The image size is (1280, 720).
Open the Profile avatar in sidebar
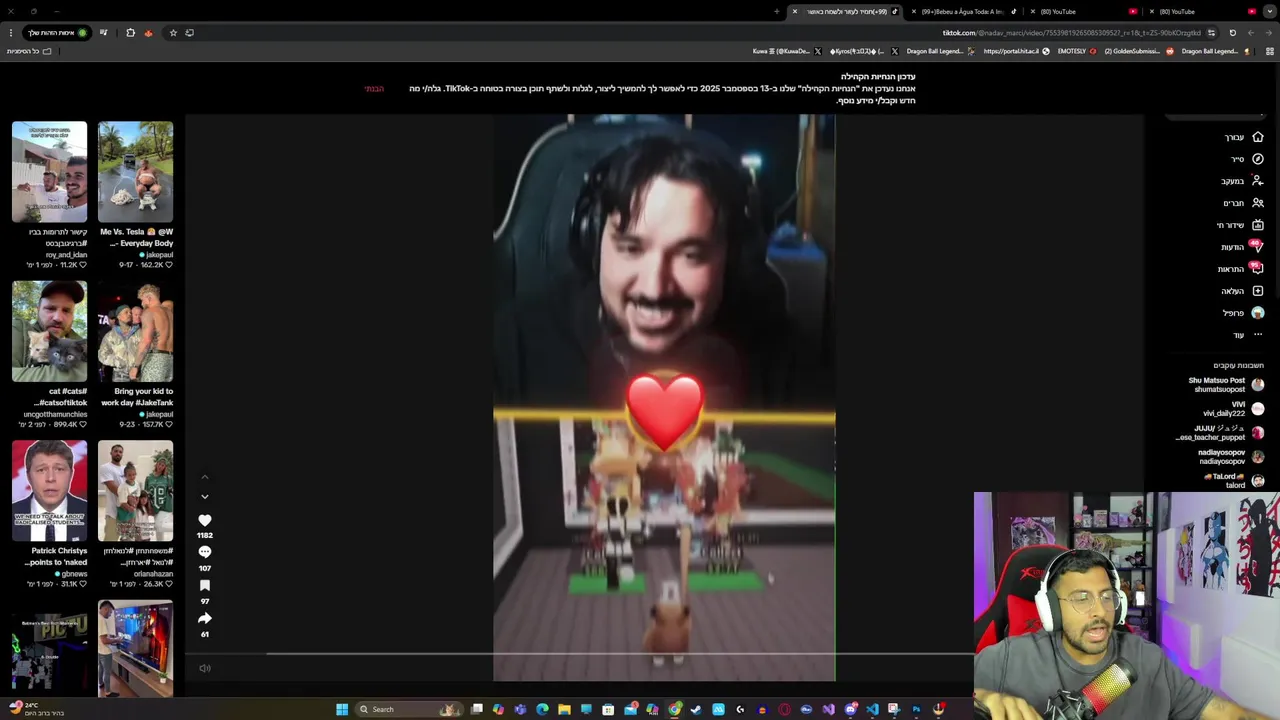1257,313
